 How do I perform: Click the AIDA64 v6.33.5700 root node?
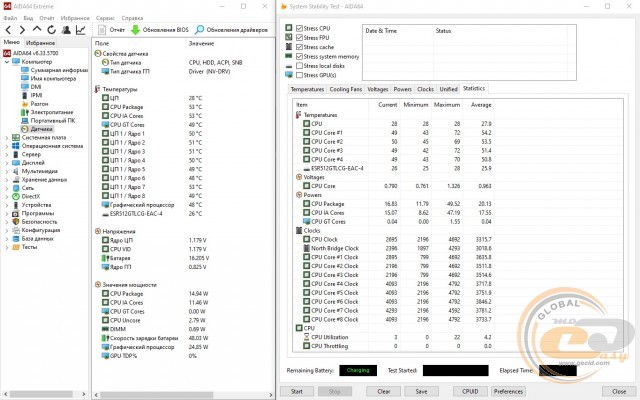(31, 53)
